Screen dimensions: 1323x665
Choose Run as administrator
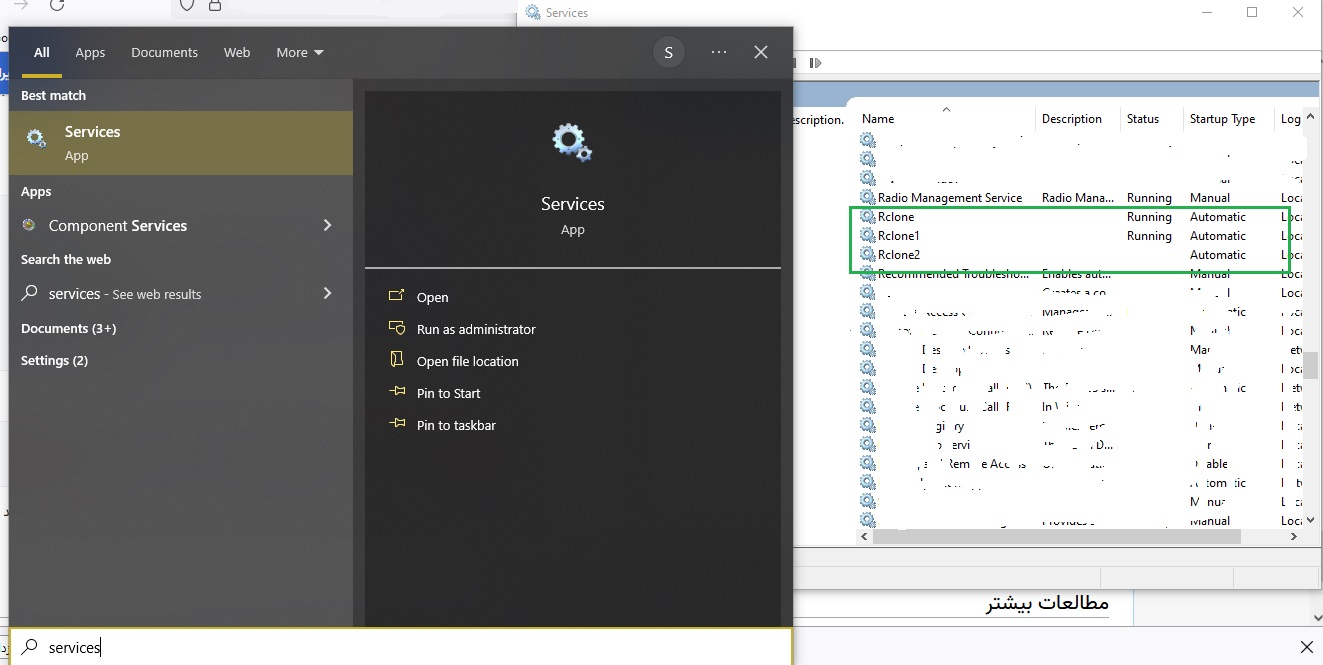pos(476,329)
